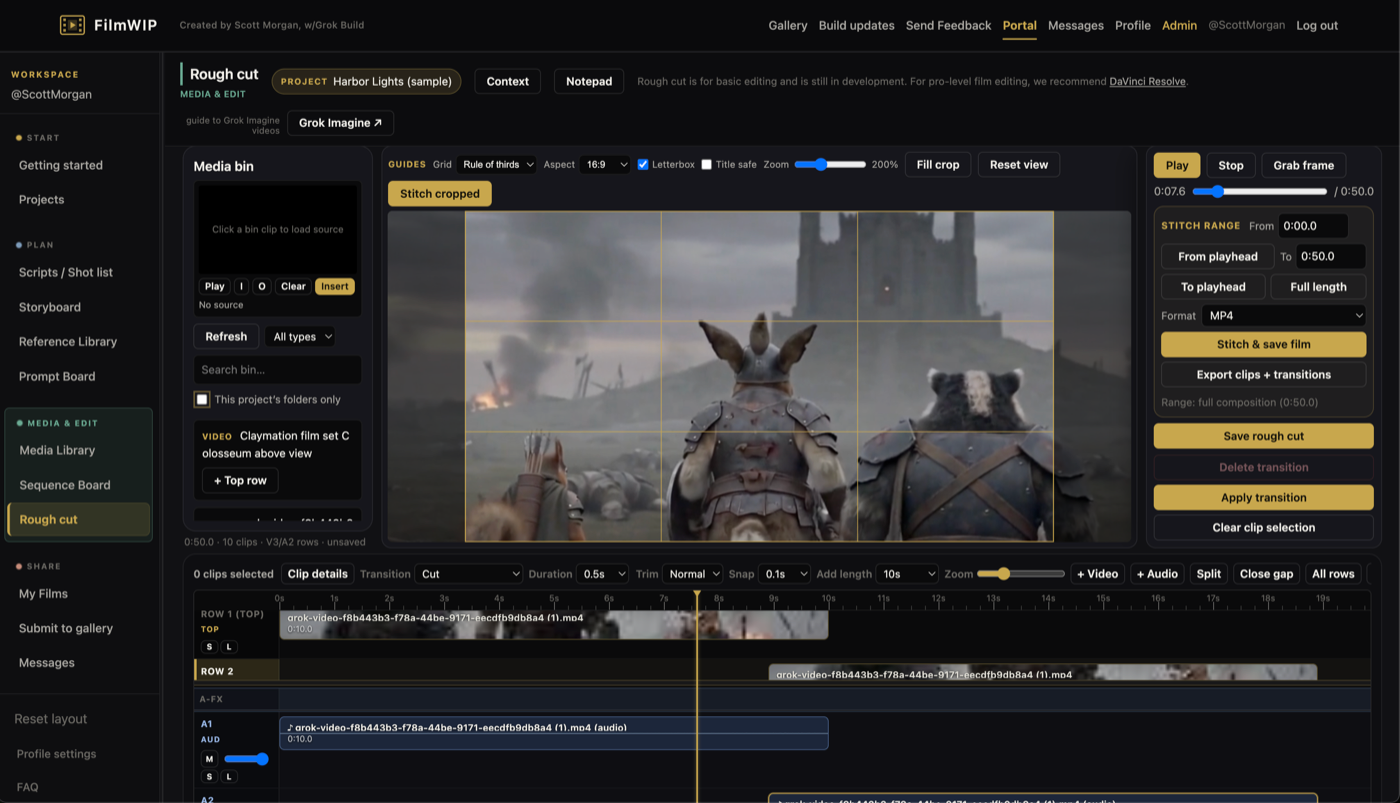Set out-point with media bin O button
Screen dimensions: 1400x803
coord(262,286)
